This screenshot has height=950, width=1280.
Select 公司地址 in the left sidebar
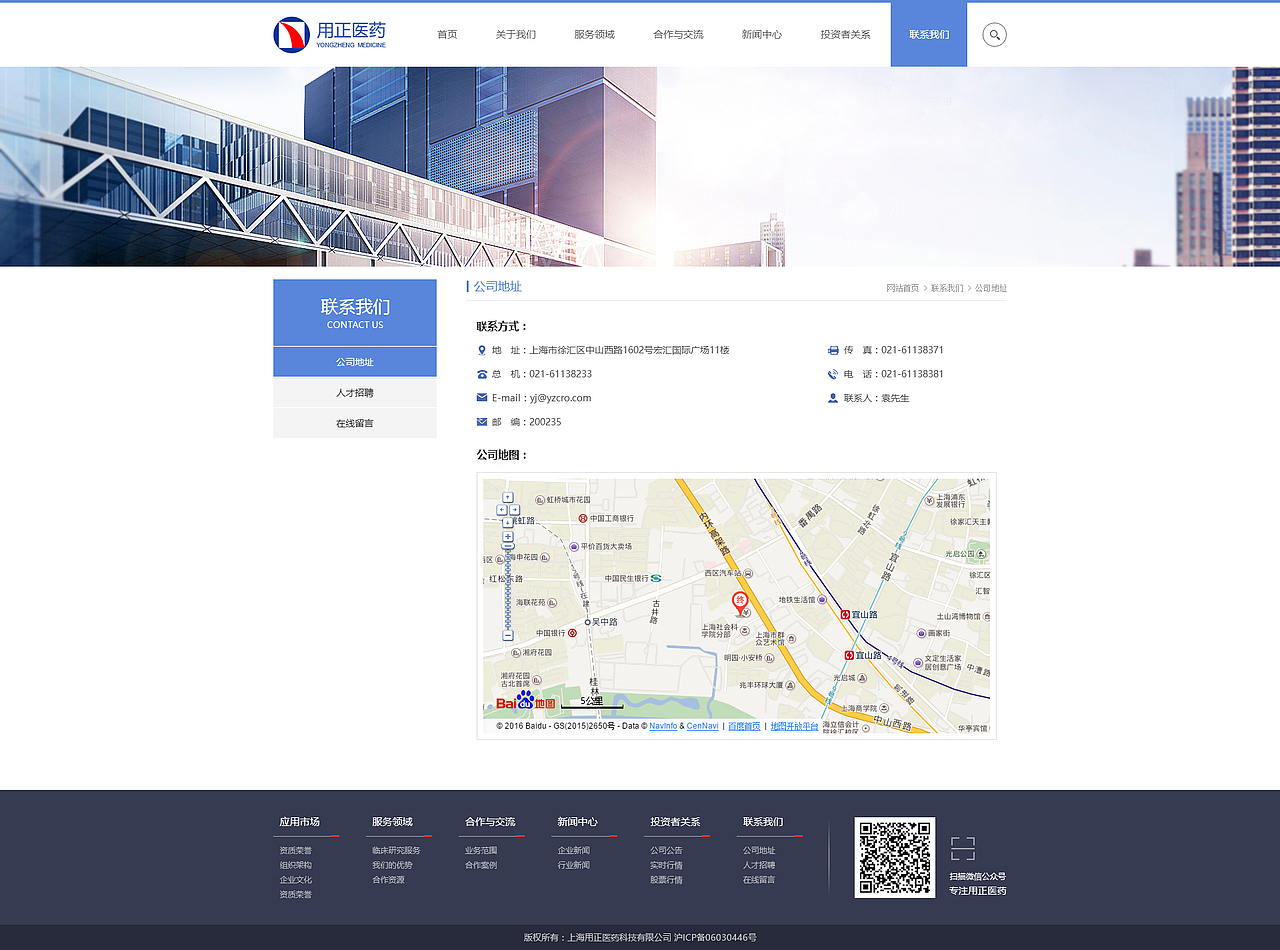click(355, 362)
